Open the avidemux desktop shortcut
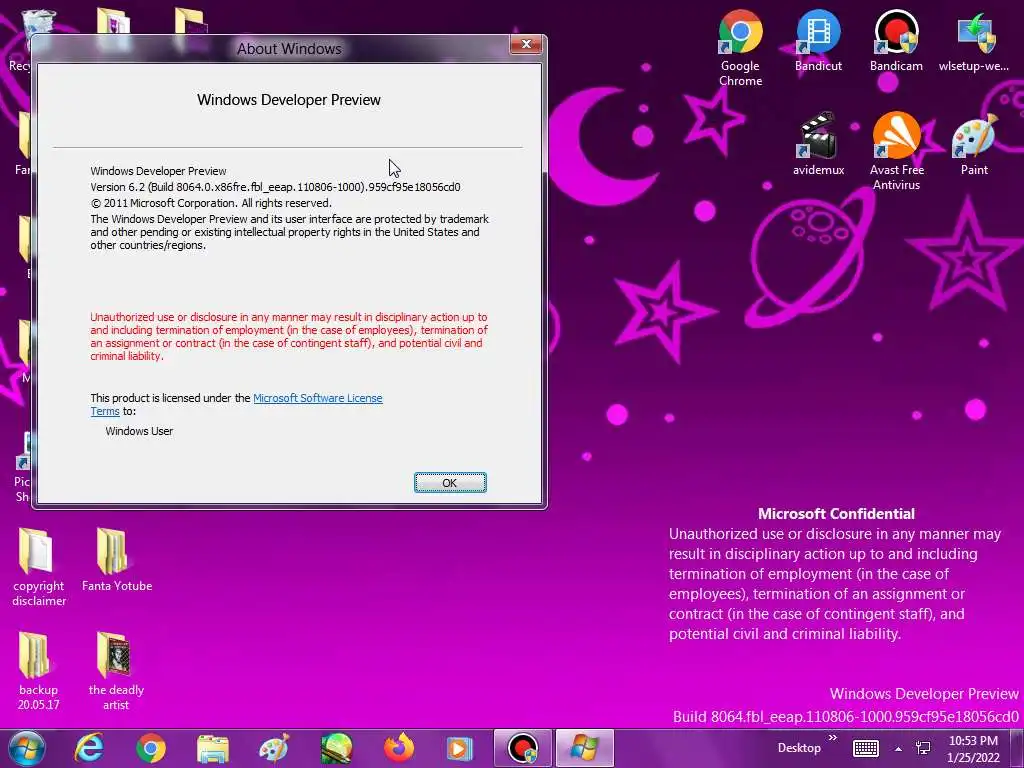This screenshot has width=1024, height=768. click(818, 144)
